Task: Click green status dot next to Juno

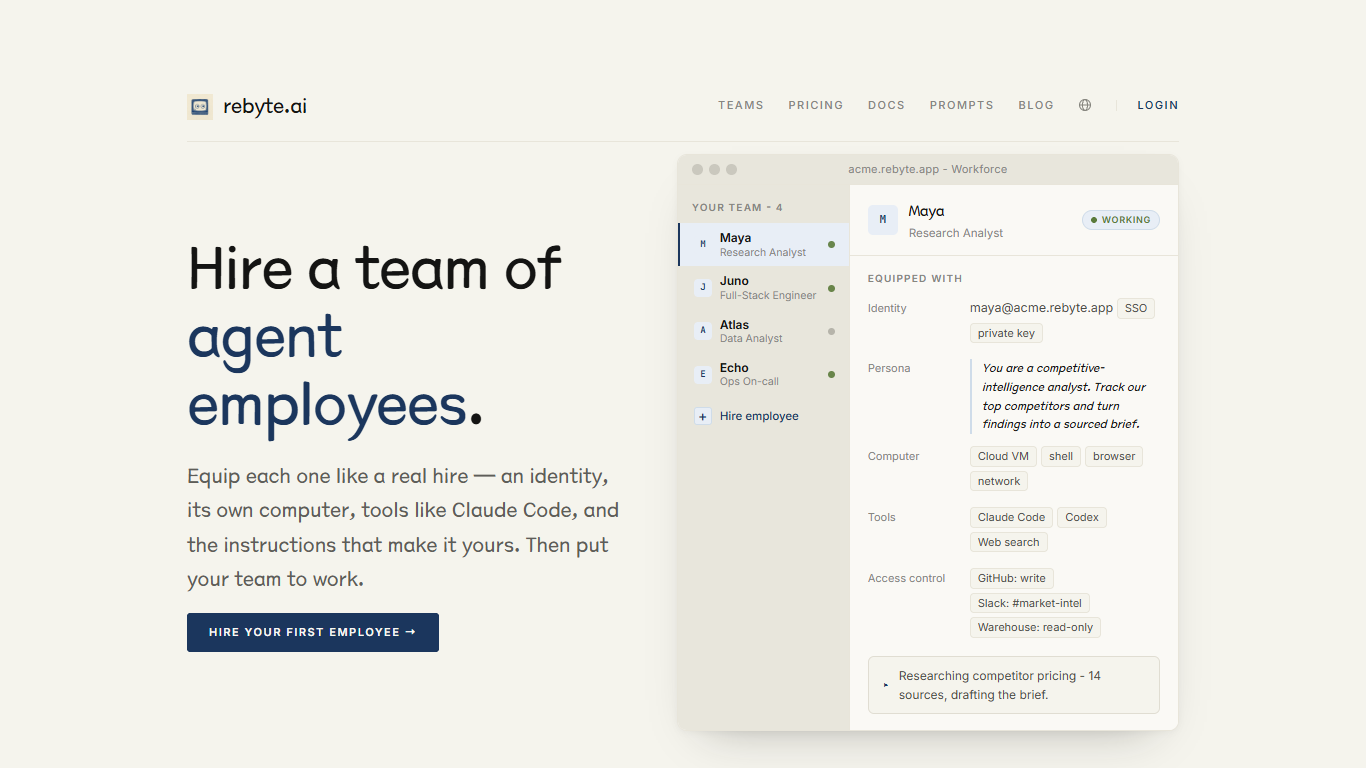Action: pos(831,288)
